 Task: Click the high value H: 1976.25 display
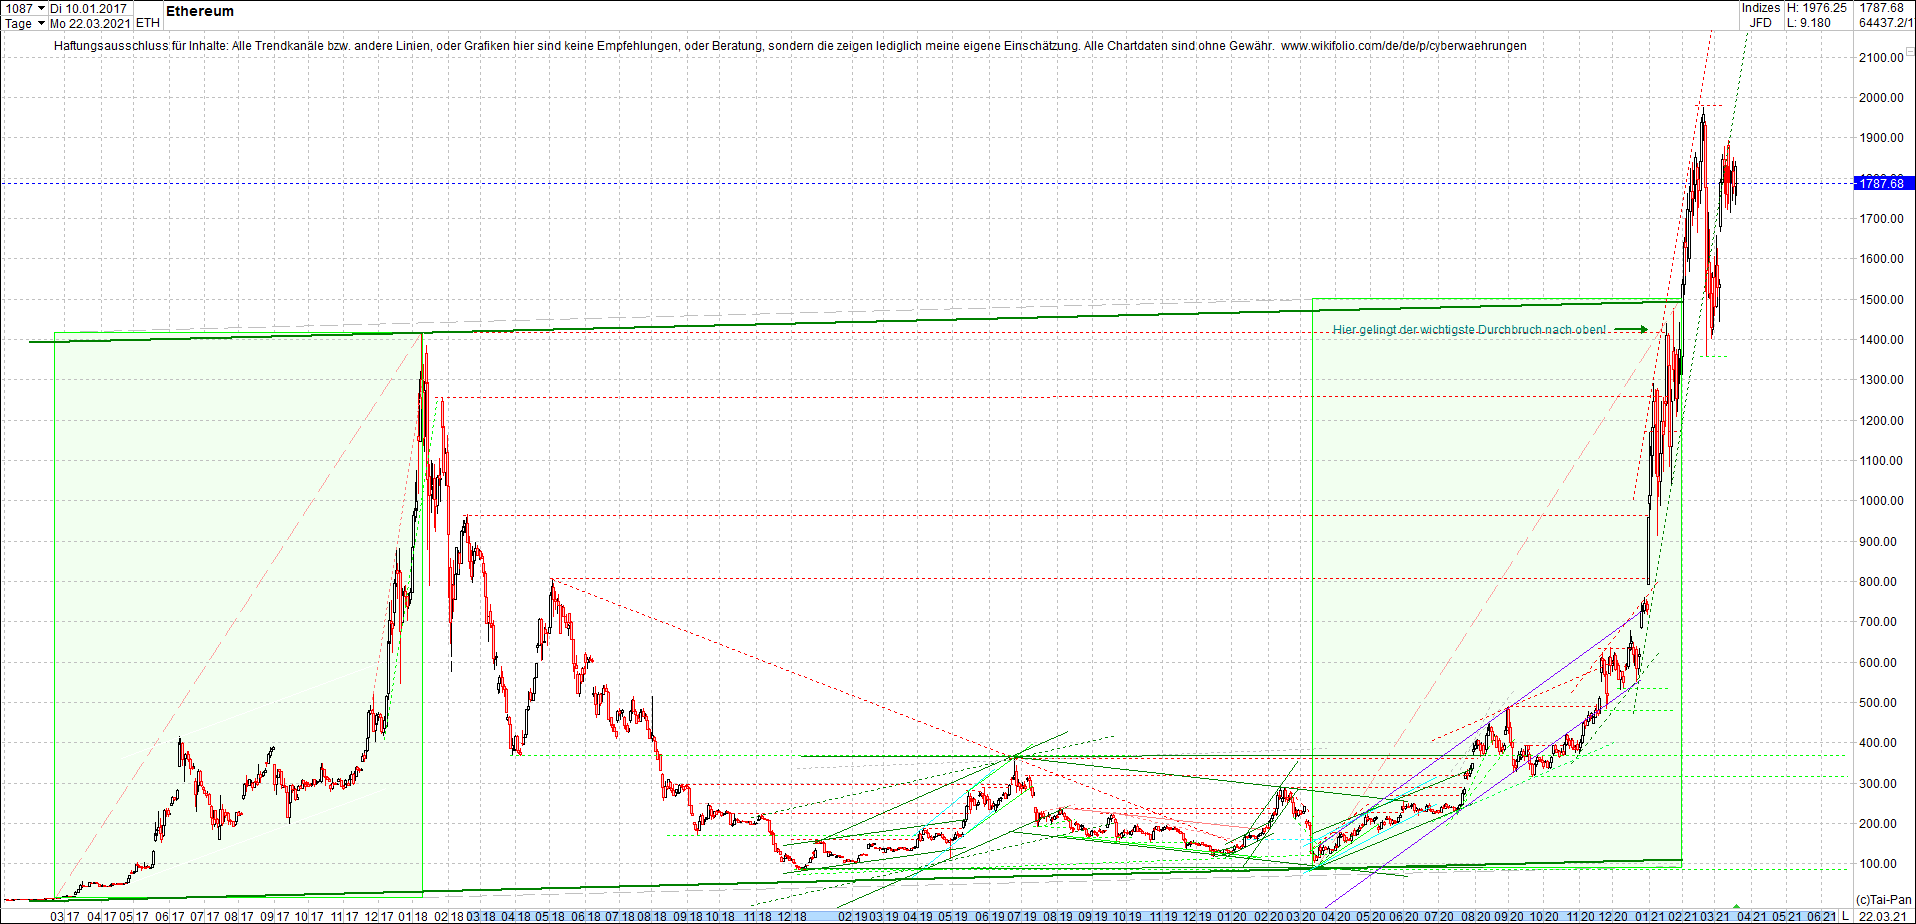tap(1816, 8)
